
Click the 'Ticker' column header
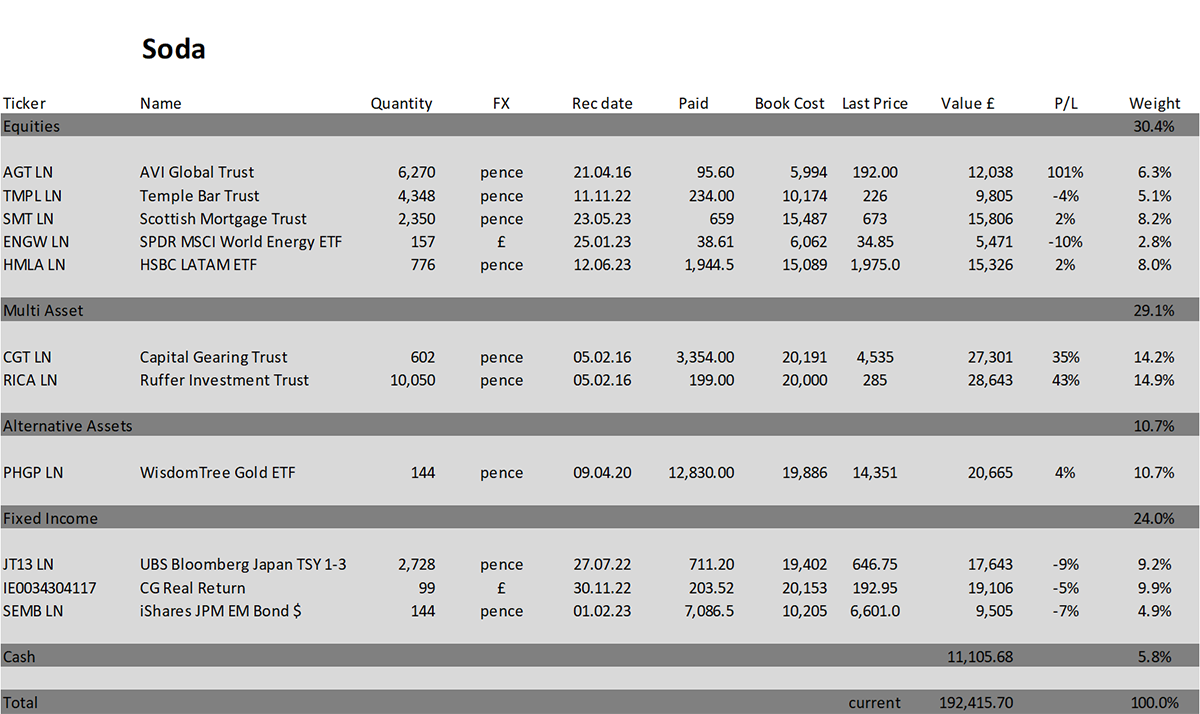click(x=24, y=103)
